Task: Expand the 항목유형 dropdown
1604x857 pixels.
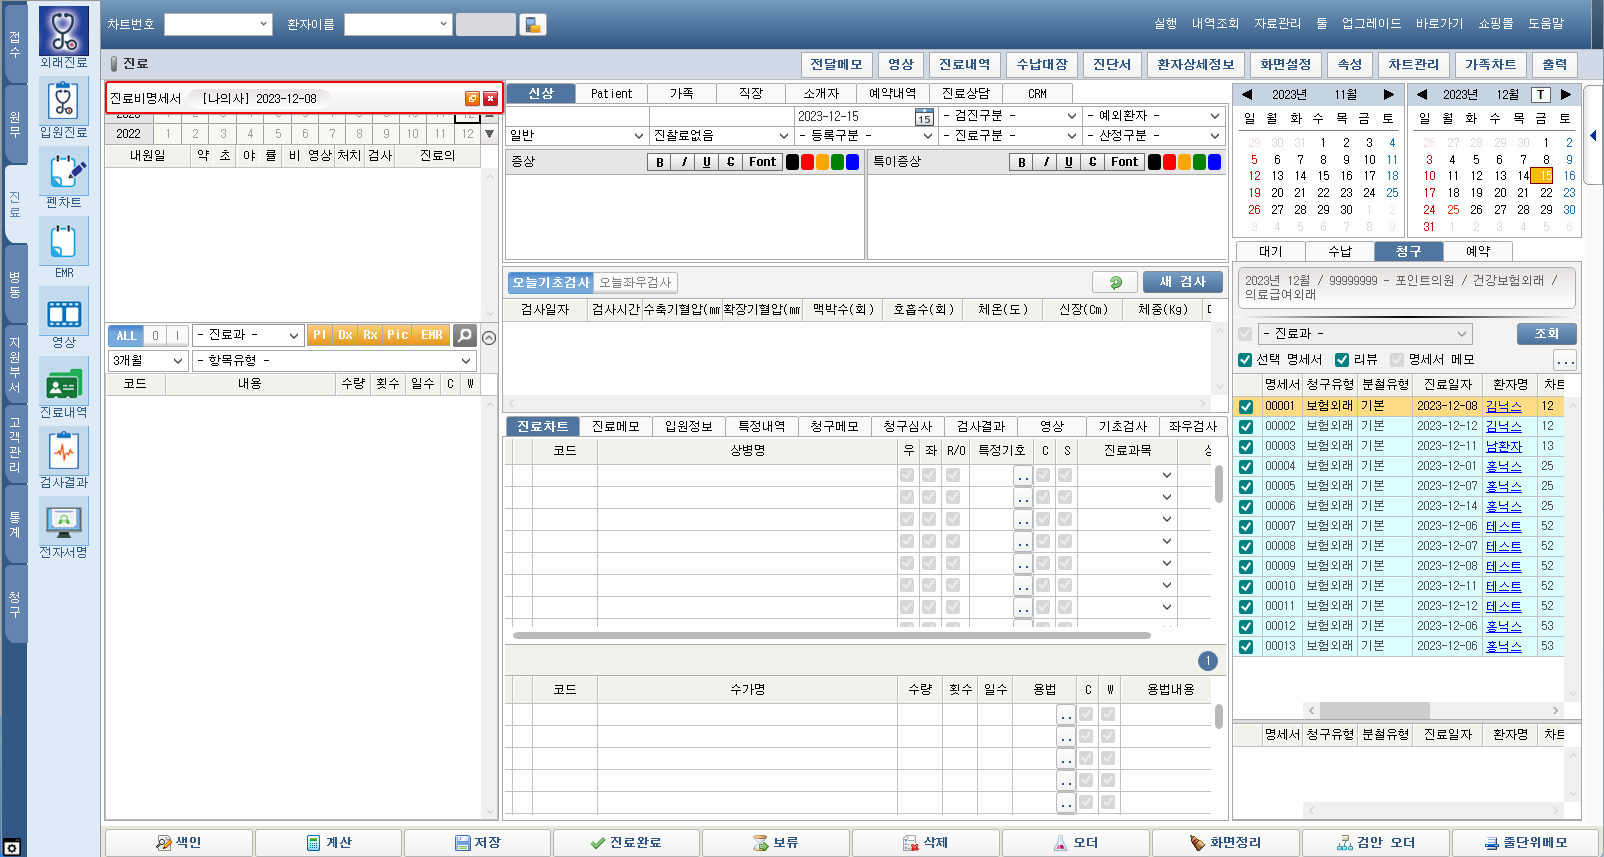Action: 466,360
